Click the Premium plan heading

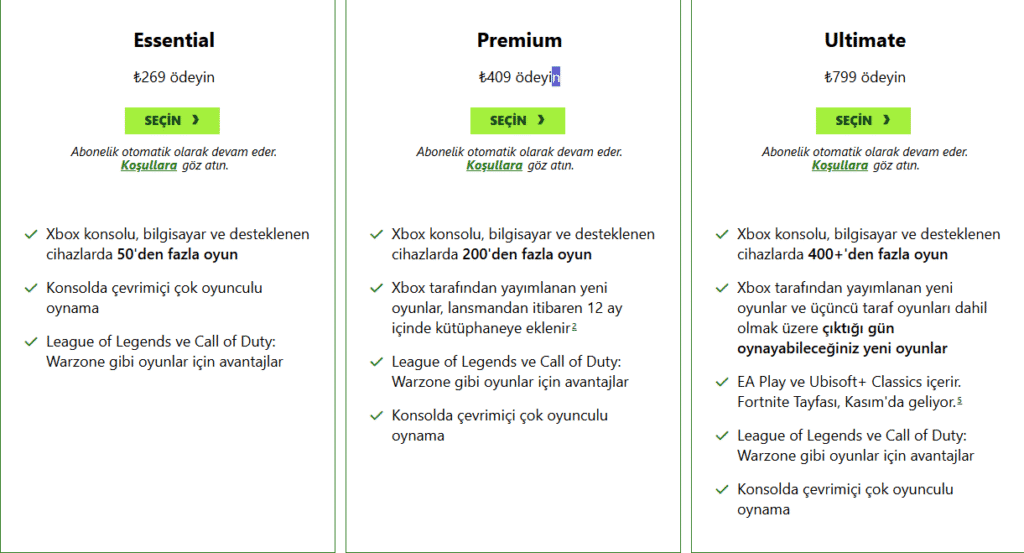point(519,41)
